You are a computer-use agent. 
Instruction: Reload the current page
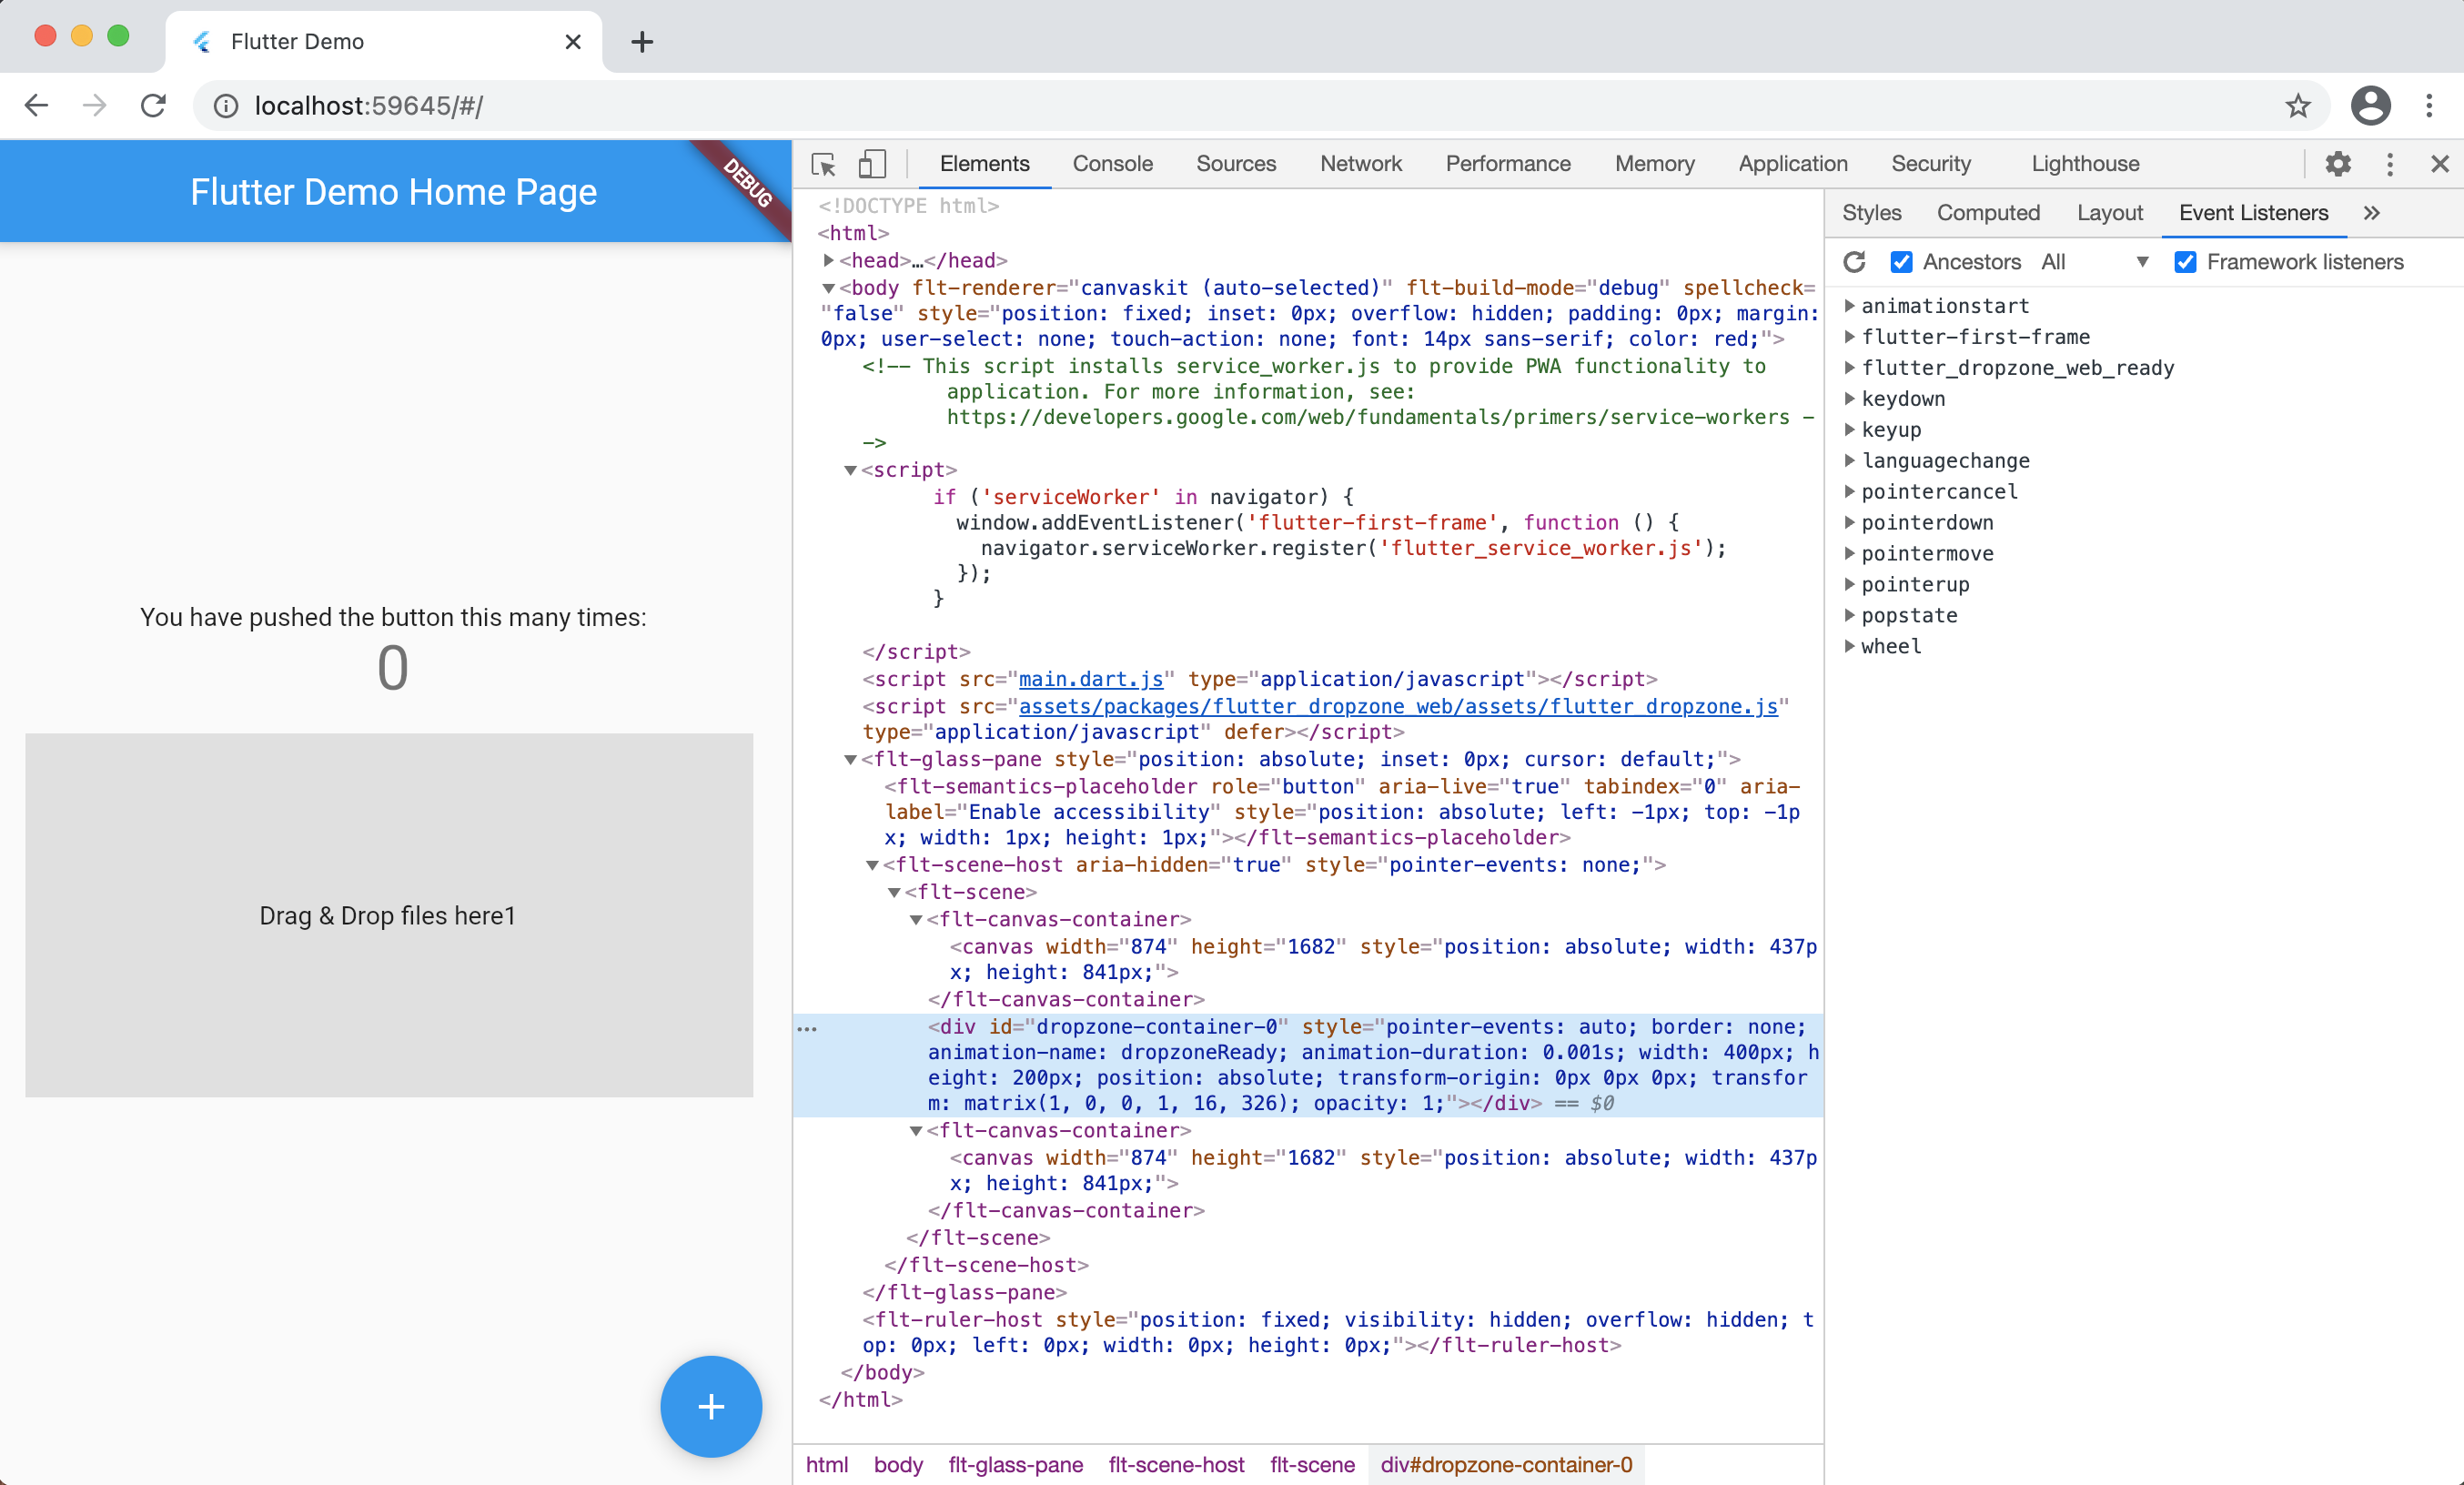pyautogui.click(x=153, y=105)
